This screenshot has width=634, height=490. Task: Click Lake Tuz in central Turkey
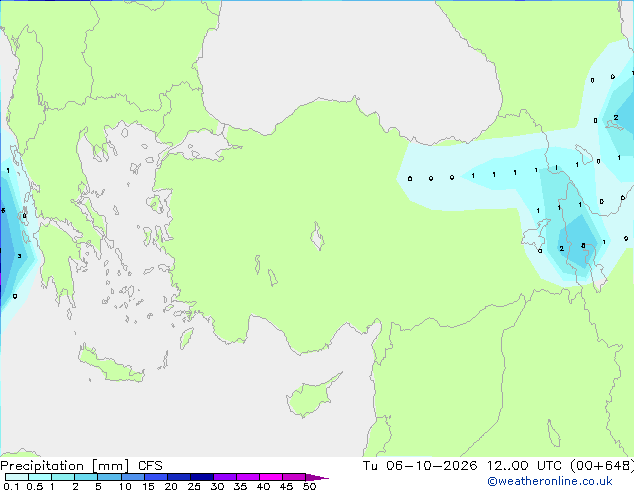(x=317, y=236)
